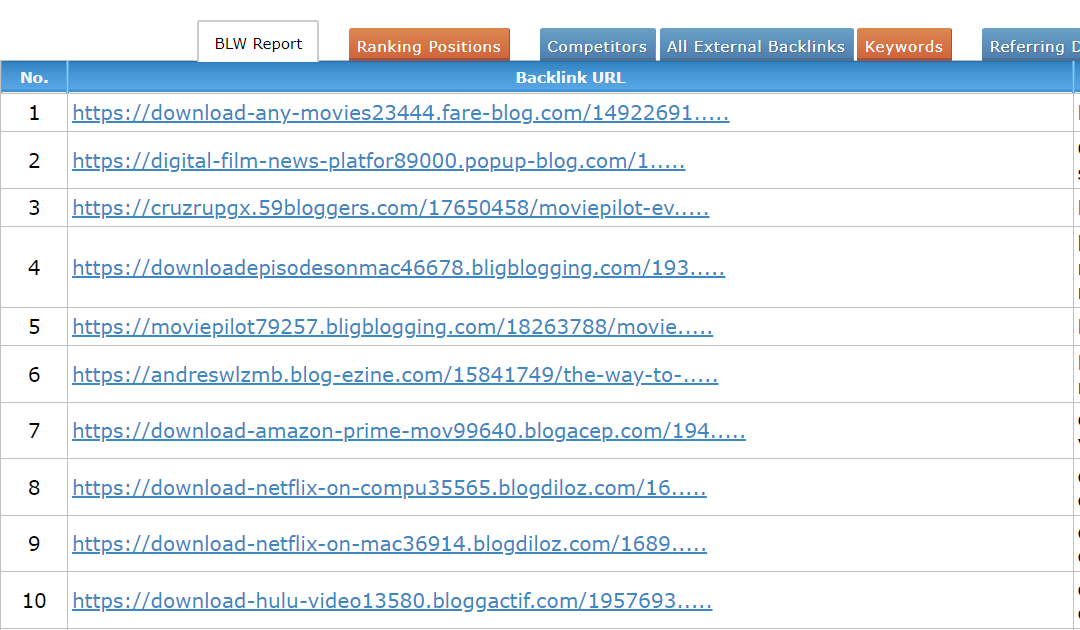Image resolution: width=1080 pixels, height=630 pixels.
Task: Click row number 9 cell
Action: point(34,544)
